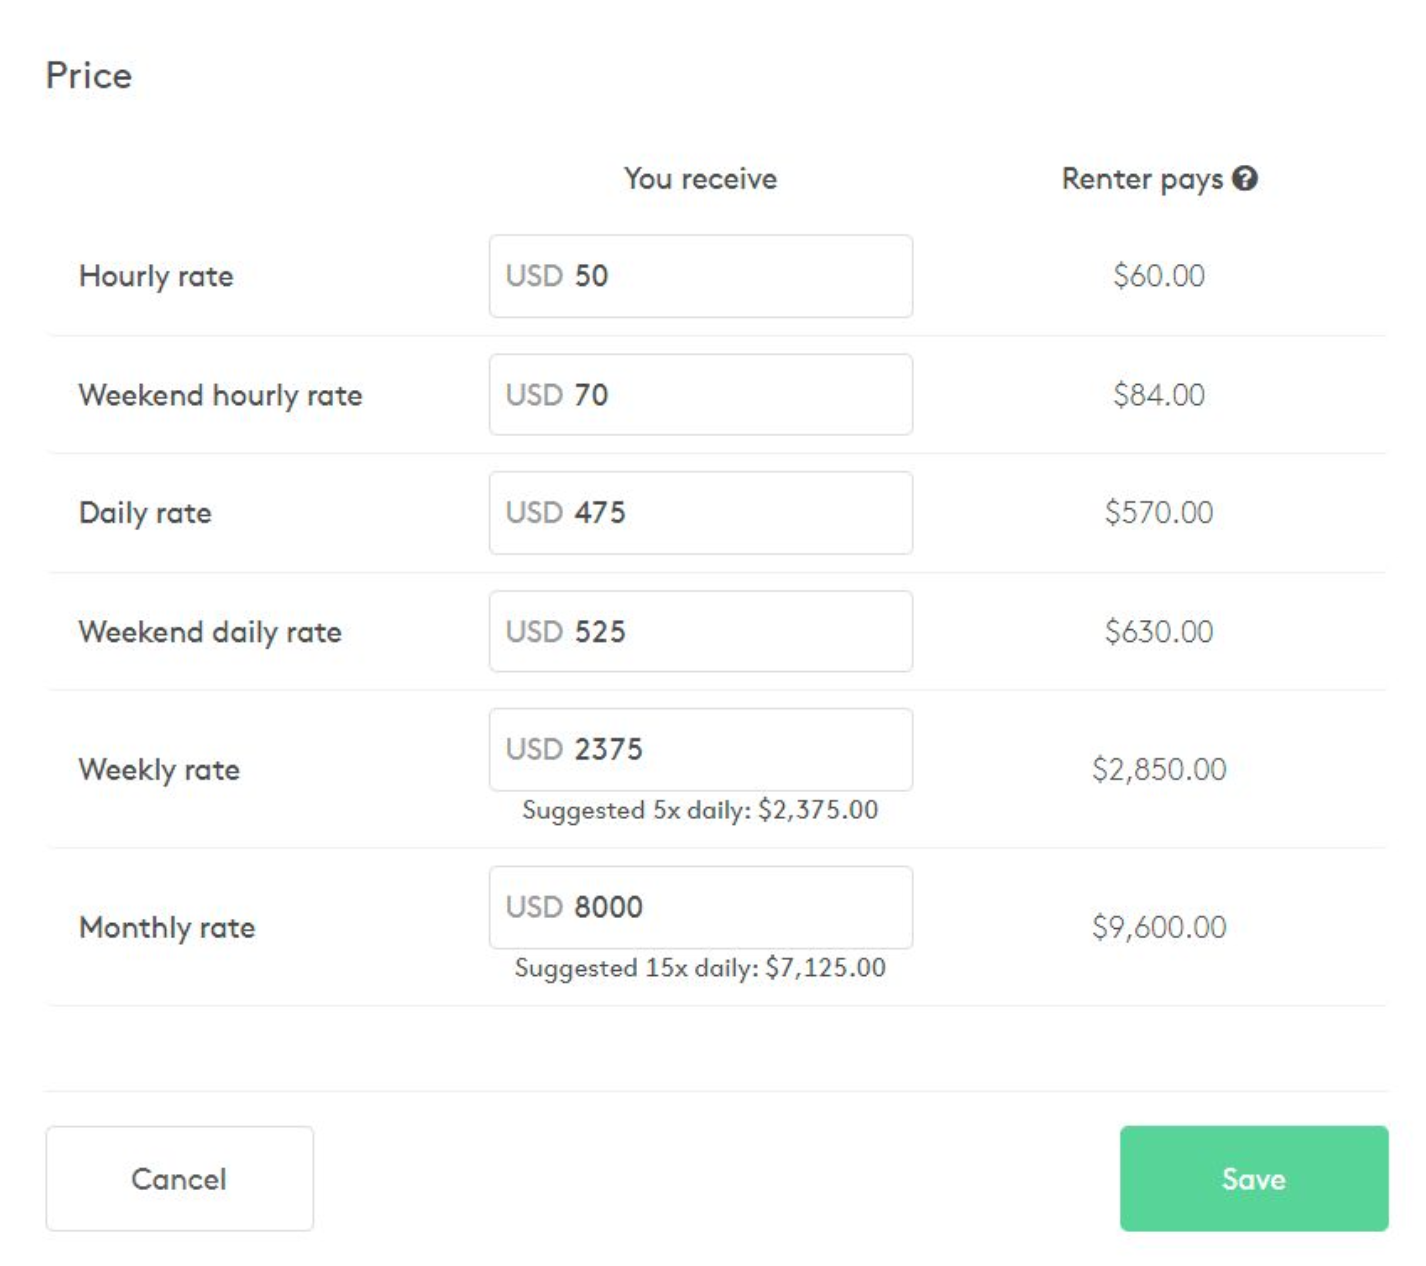Select the Daily rate USD 475 field
The width and height of the screenshot is (1426, 1266).
coord(700,513)
